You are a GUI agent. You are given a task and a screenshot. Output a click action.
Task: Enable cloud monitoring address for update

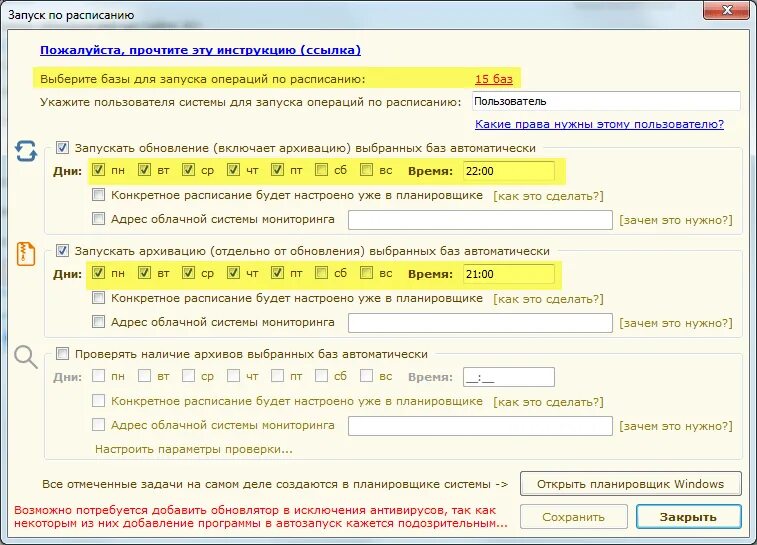[98, 219]
